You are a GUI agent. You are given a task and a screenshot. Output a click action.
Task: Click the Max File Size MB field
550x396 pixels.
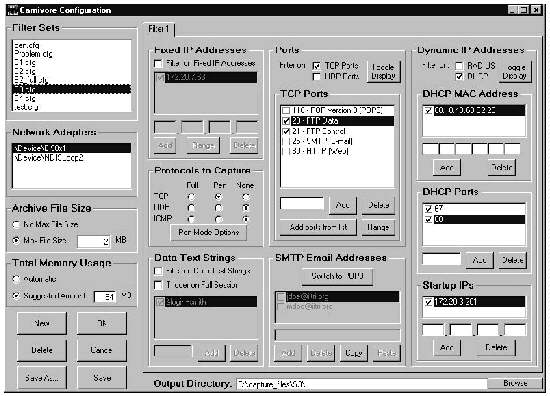pyautogui.click(x=94, y=241)
